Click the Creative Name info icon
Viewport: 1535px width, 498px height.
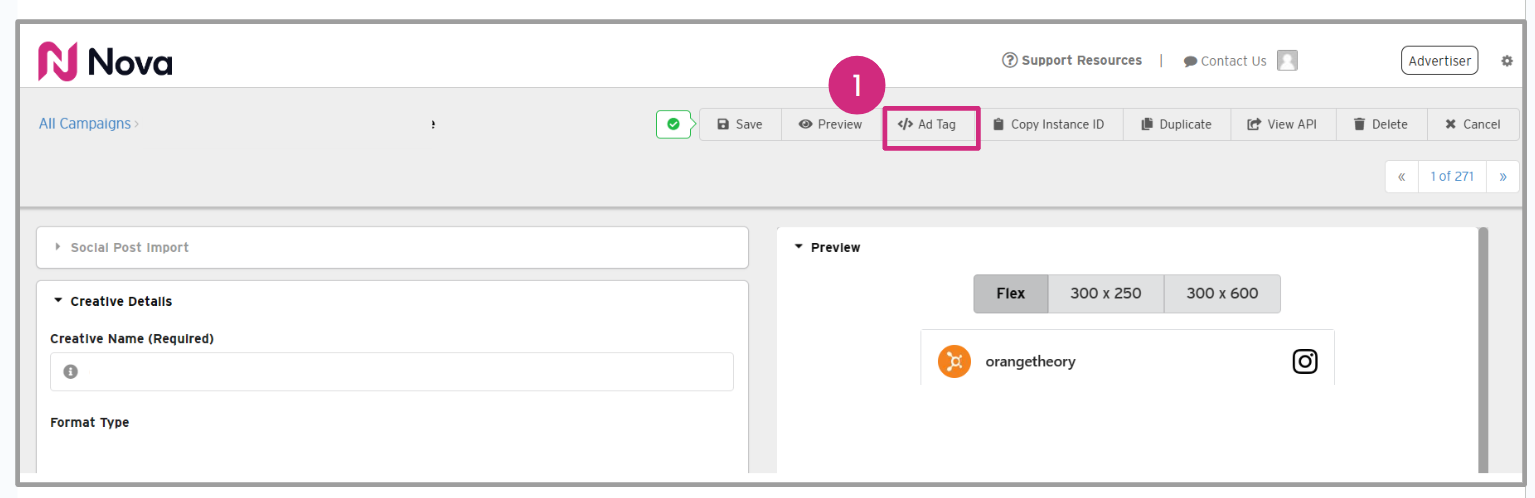tap(70, 371)
